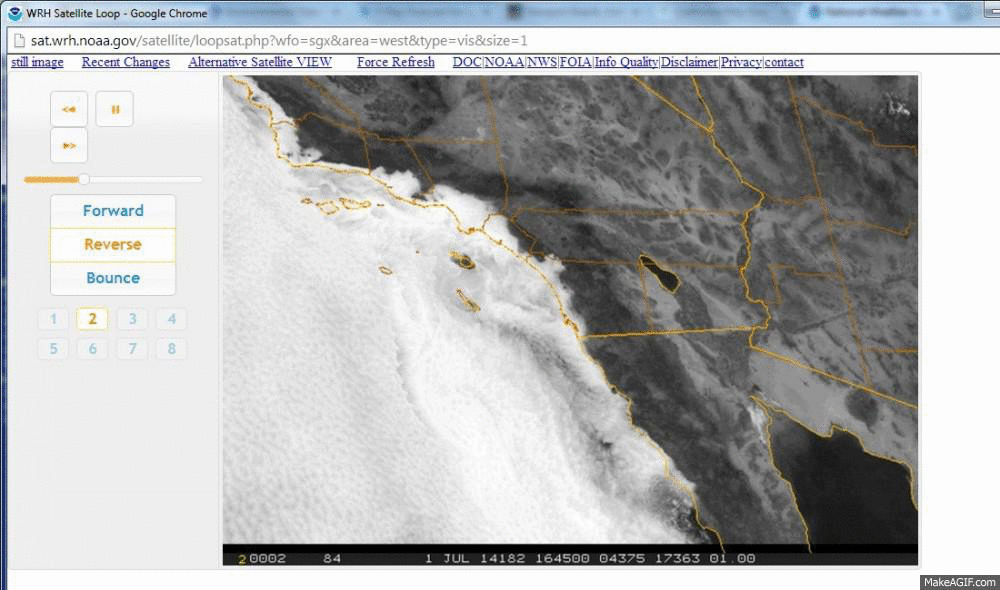Viewport: 1000px width, 590px height.
Task: Open the NOAA link
Action: [x=504, y=62]
